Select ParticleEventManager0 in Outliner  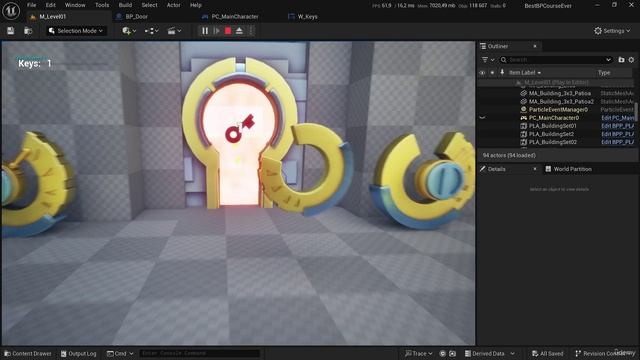pyautogui.click(x=558, y=110)
